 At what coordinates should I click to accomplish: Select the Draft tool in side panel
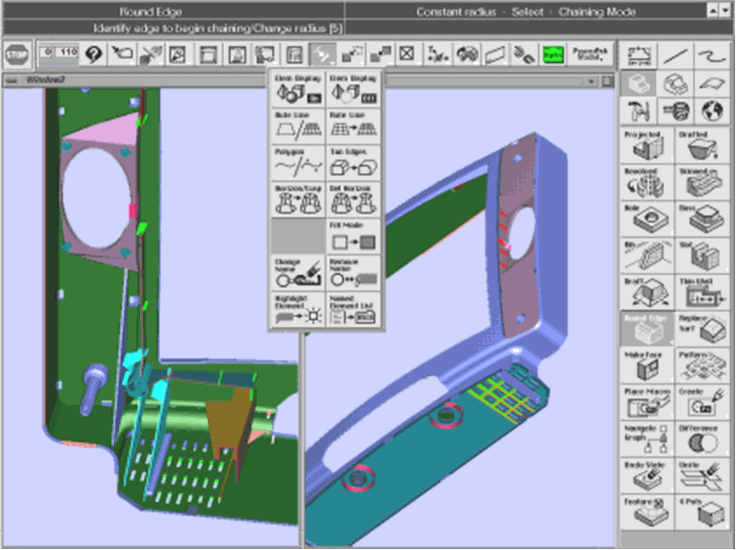(x=647, y=292)
